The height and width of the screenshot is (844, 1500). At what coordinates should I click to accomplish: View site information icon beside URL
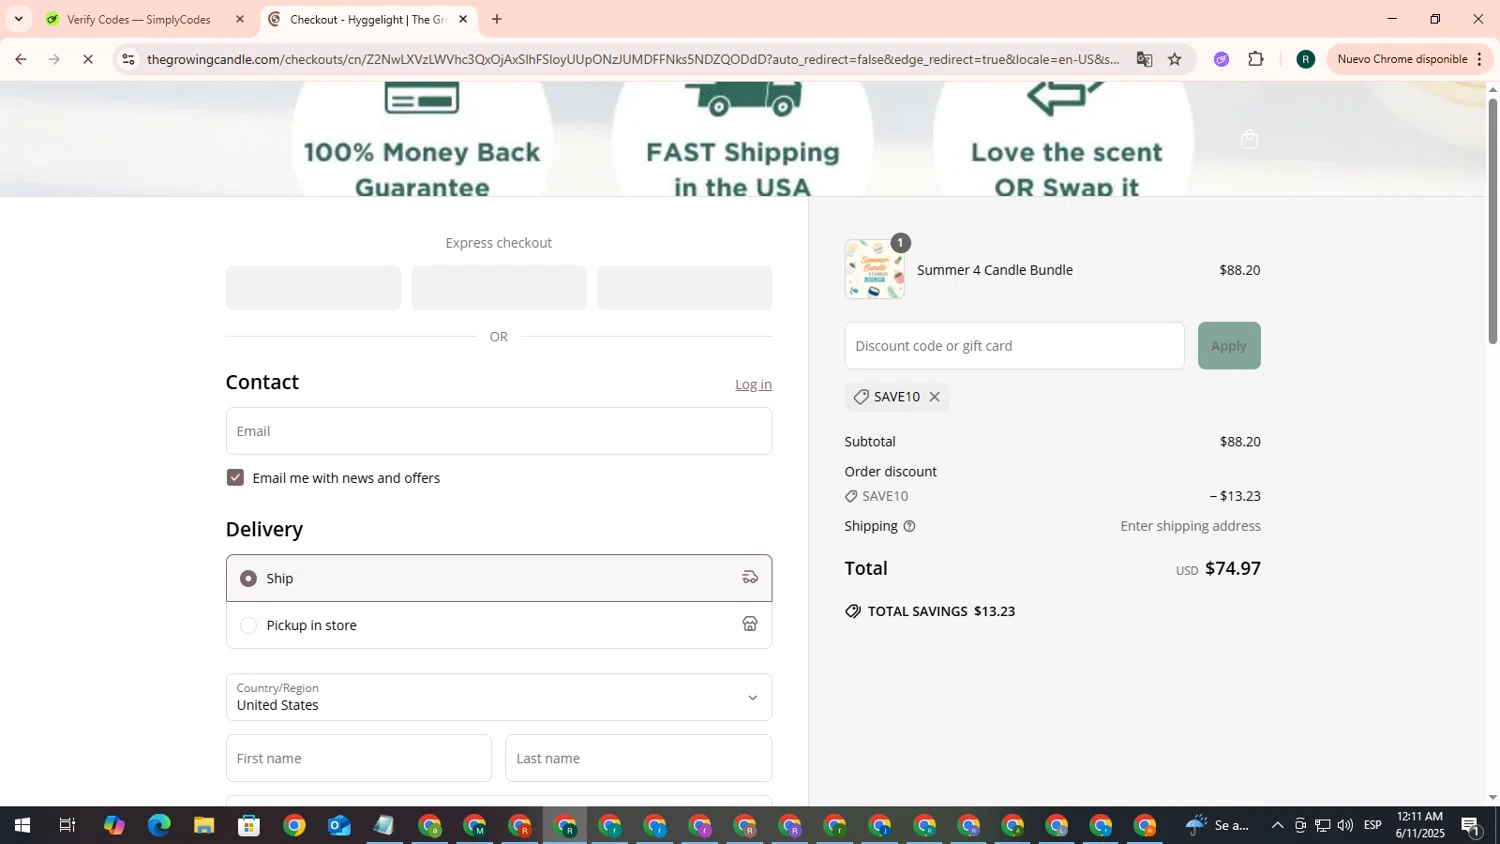coord(128,59)
